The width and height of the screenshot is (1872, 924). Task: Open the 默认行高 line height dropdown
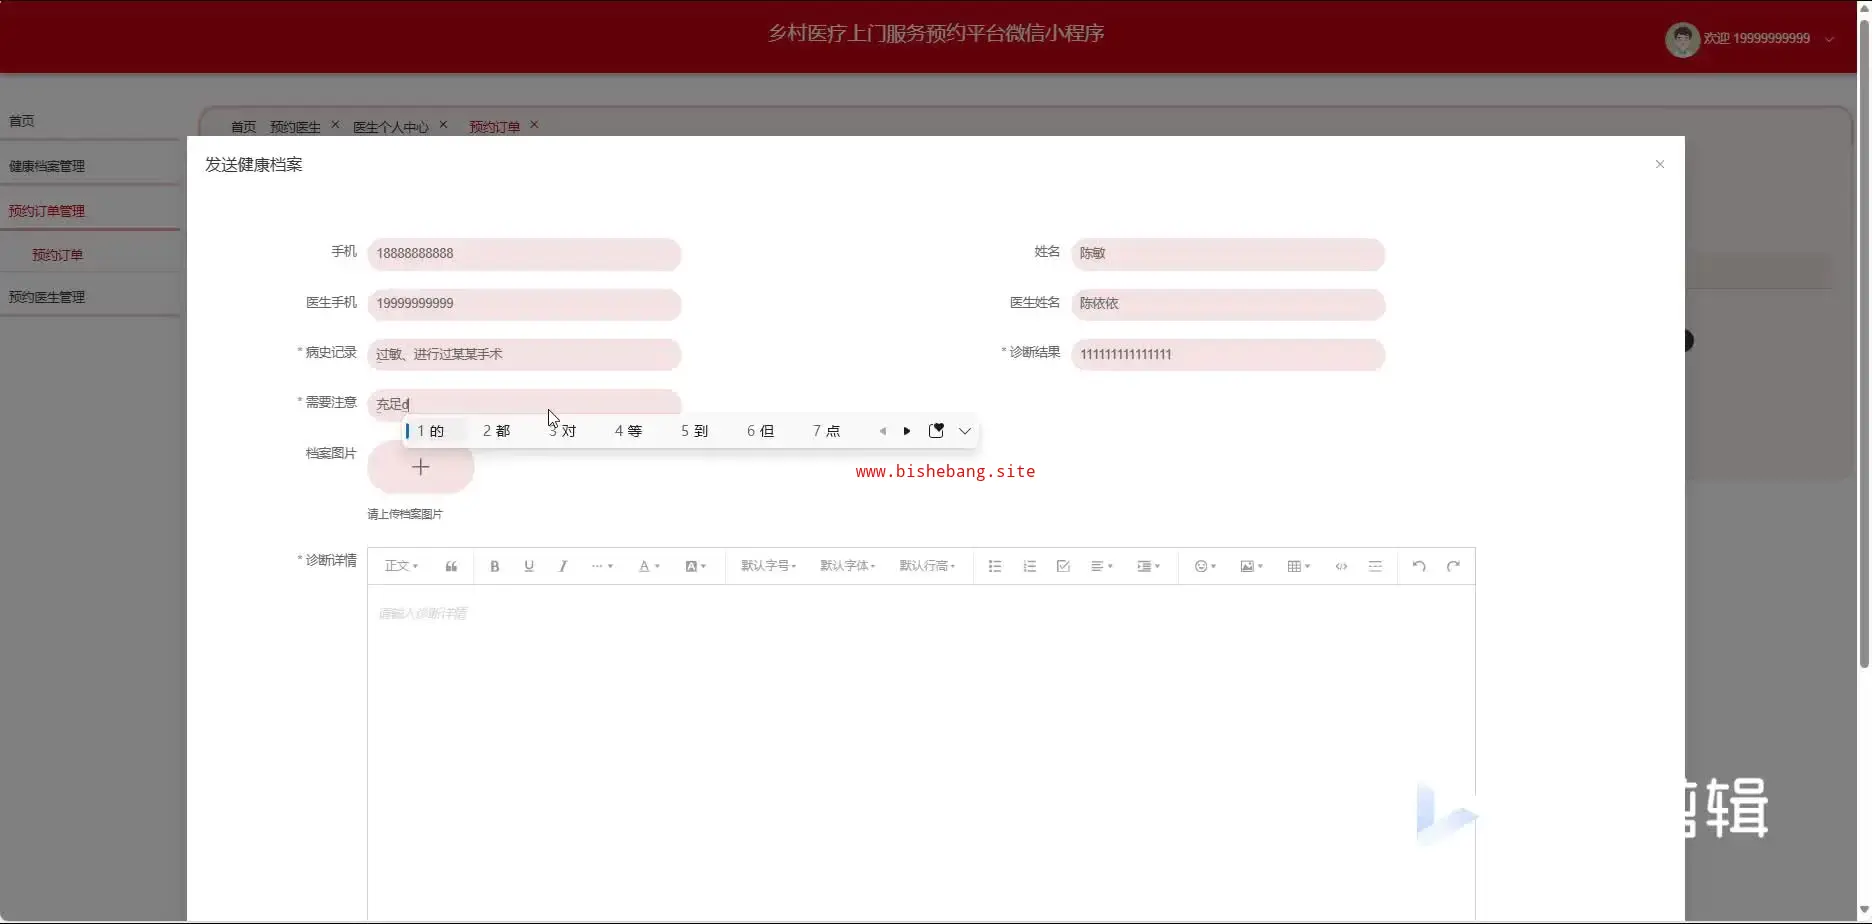(927, 566)
